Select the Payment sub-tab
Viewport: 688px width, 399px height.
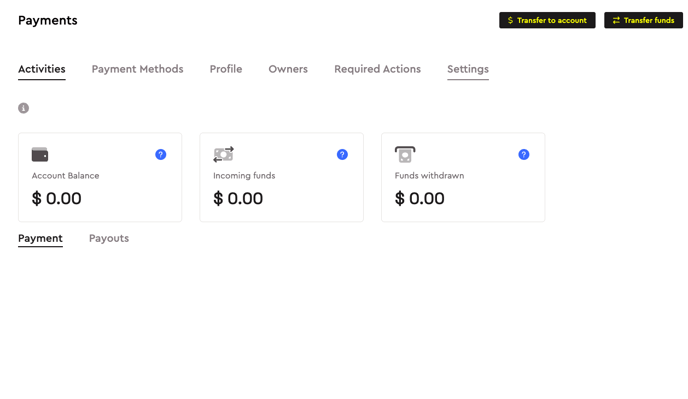(x=40, y=238)
